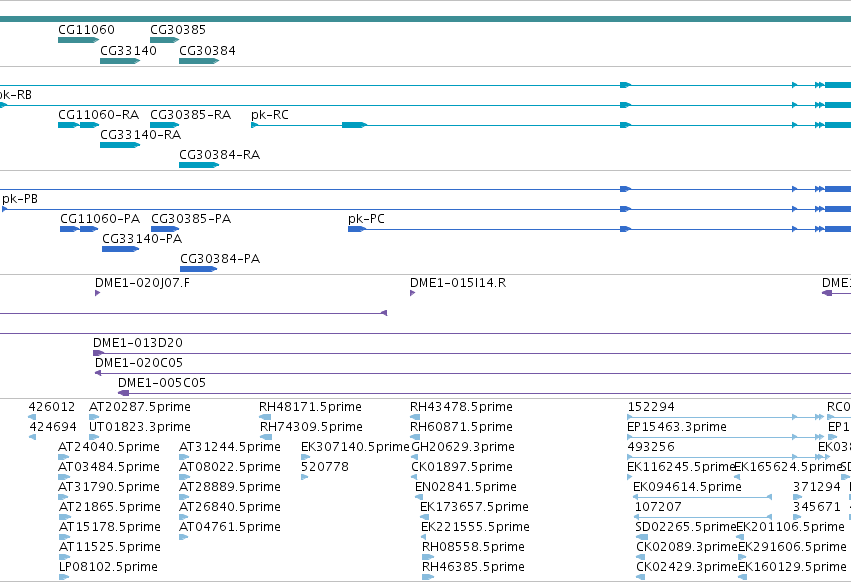851x582 pixels.
Task: Select AT26840.5prime EST
Action: pos(184,517)
